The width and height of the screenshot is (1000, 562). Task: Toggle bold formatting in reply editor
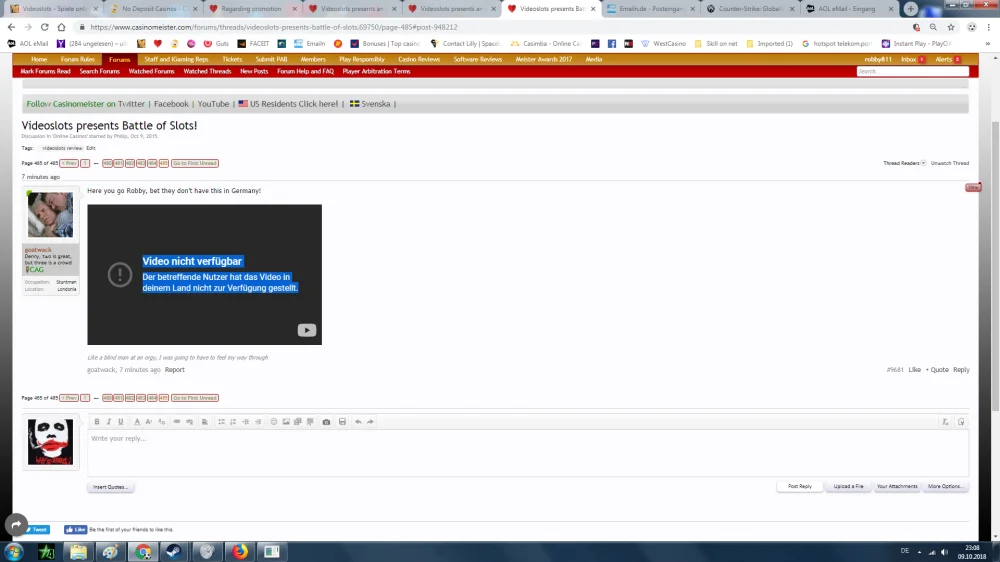point(97,422)
